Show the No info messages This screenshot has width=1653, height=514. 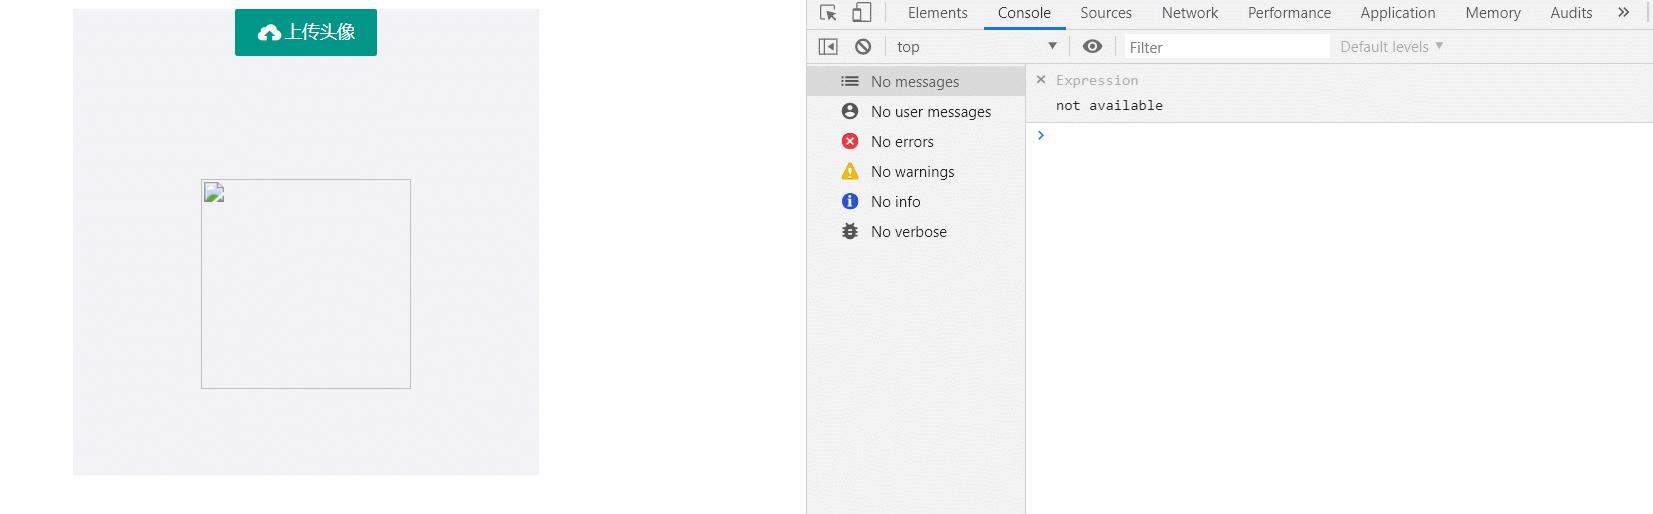pyautogui.click(x=895, y=202)
